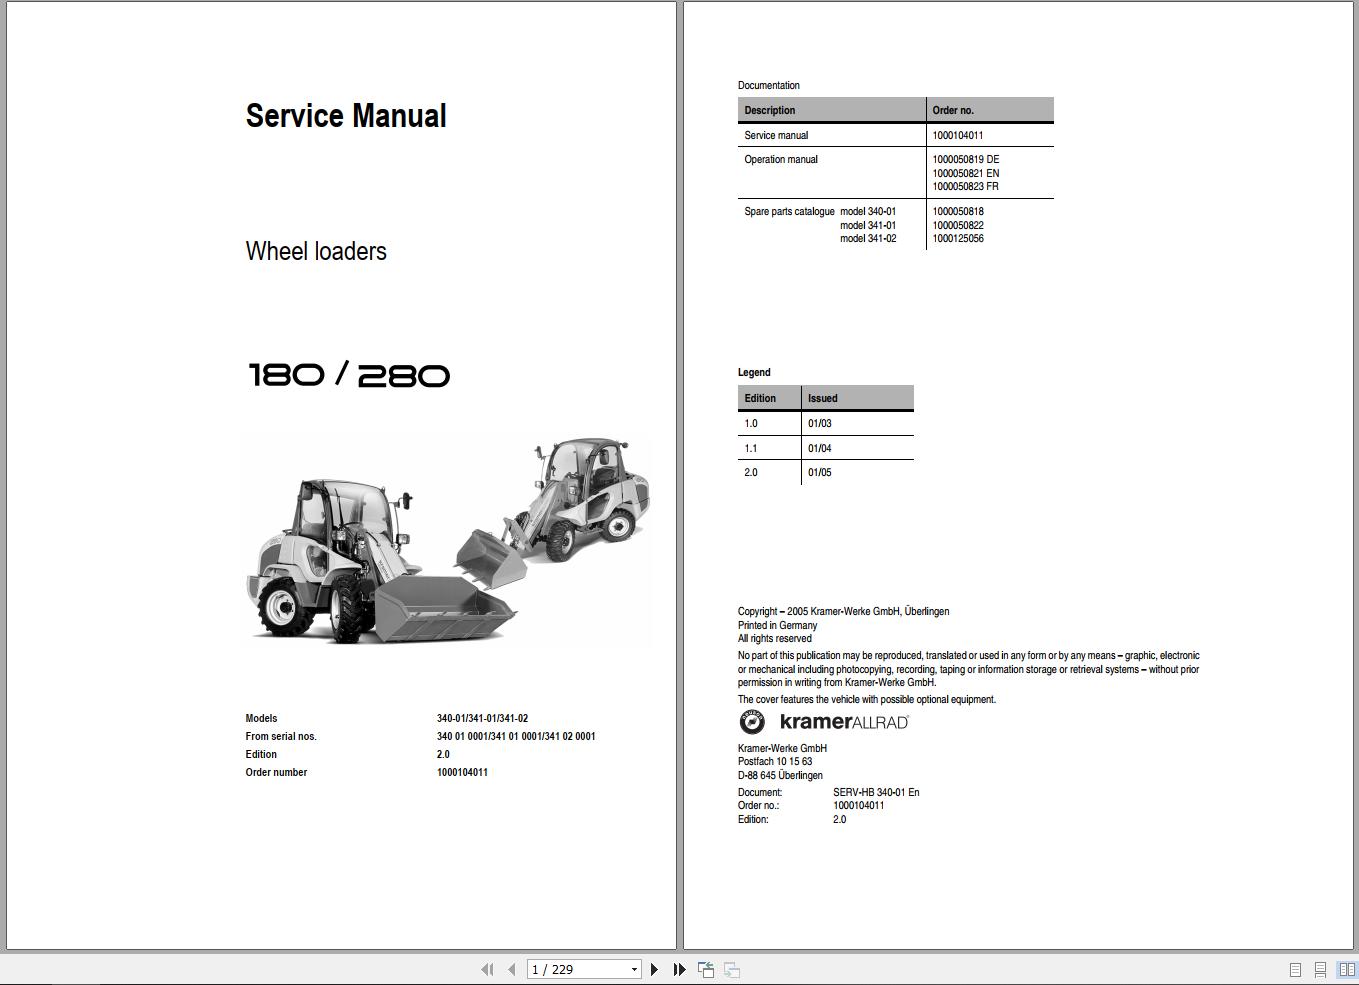Navigate to the previous page
Screen dimensions: 1359x985
coord(510,969)
